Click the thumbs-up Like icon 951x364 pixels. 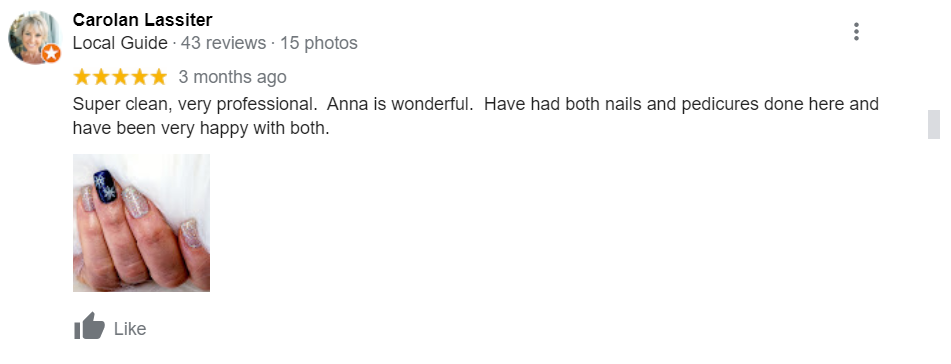tap(89, 326)
